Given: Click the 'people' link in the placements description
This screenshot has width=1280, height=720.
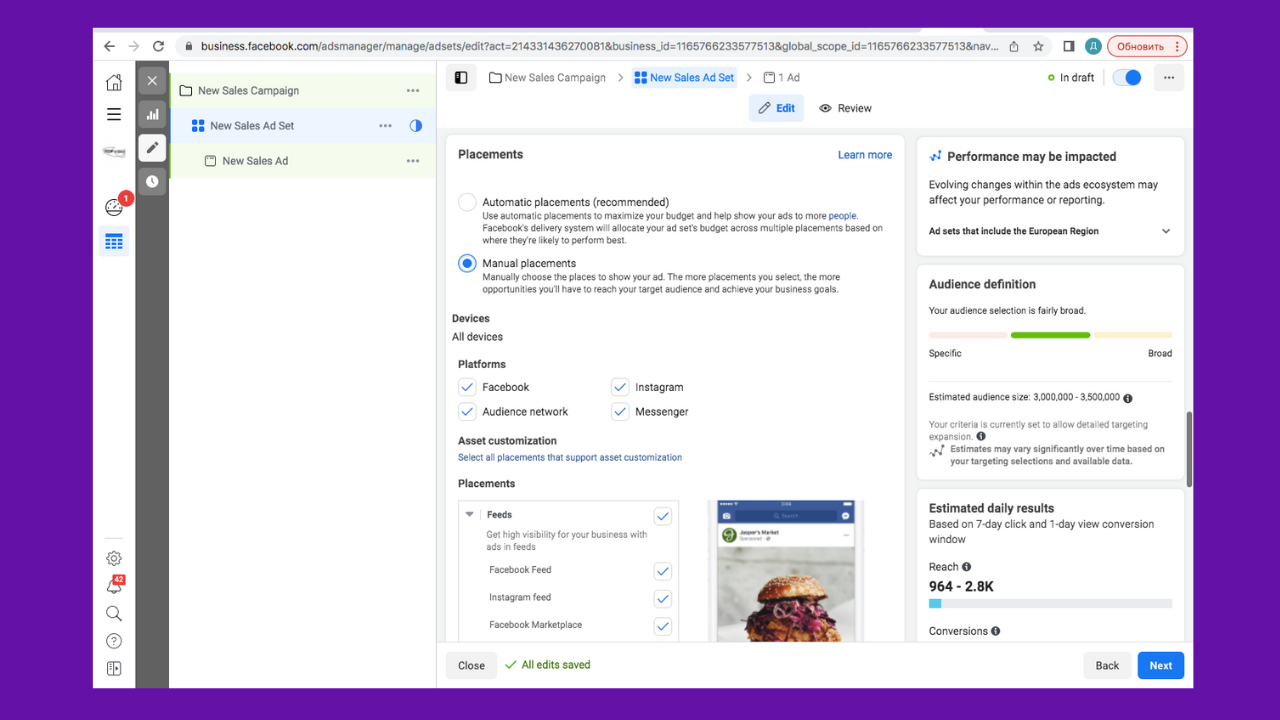Looking at the screenshot, I should (x=842, y=216).
